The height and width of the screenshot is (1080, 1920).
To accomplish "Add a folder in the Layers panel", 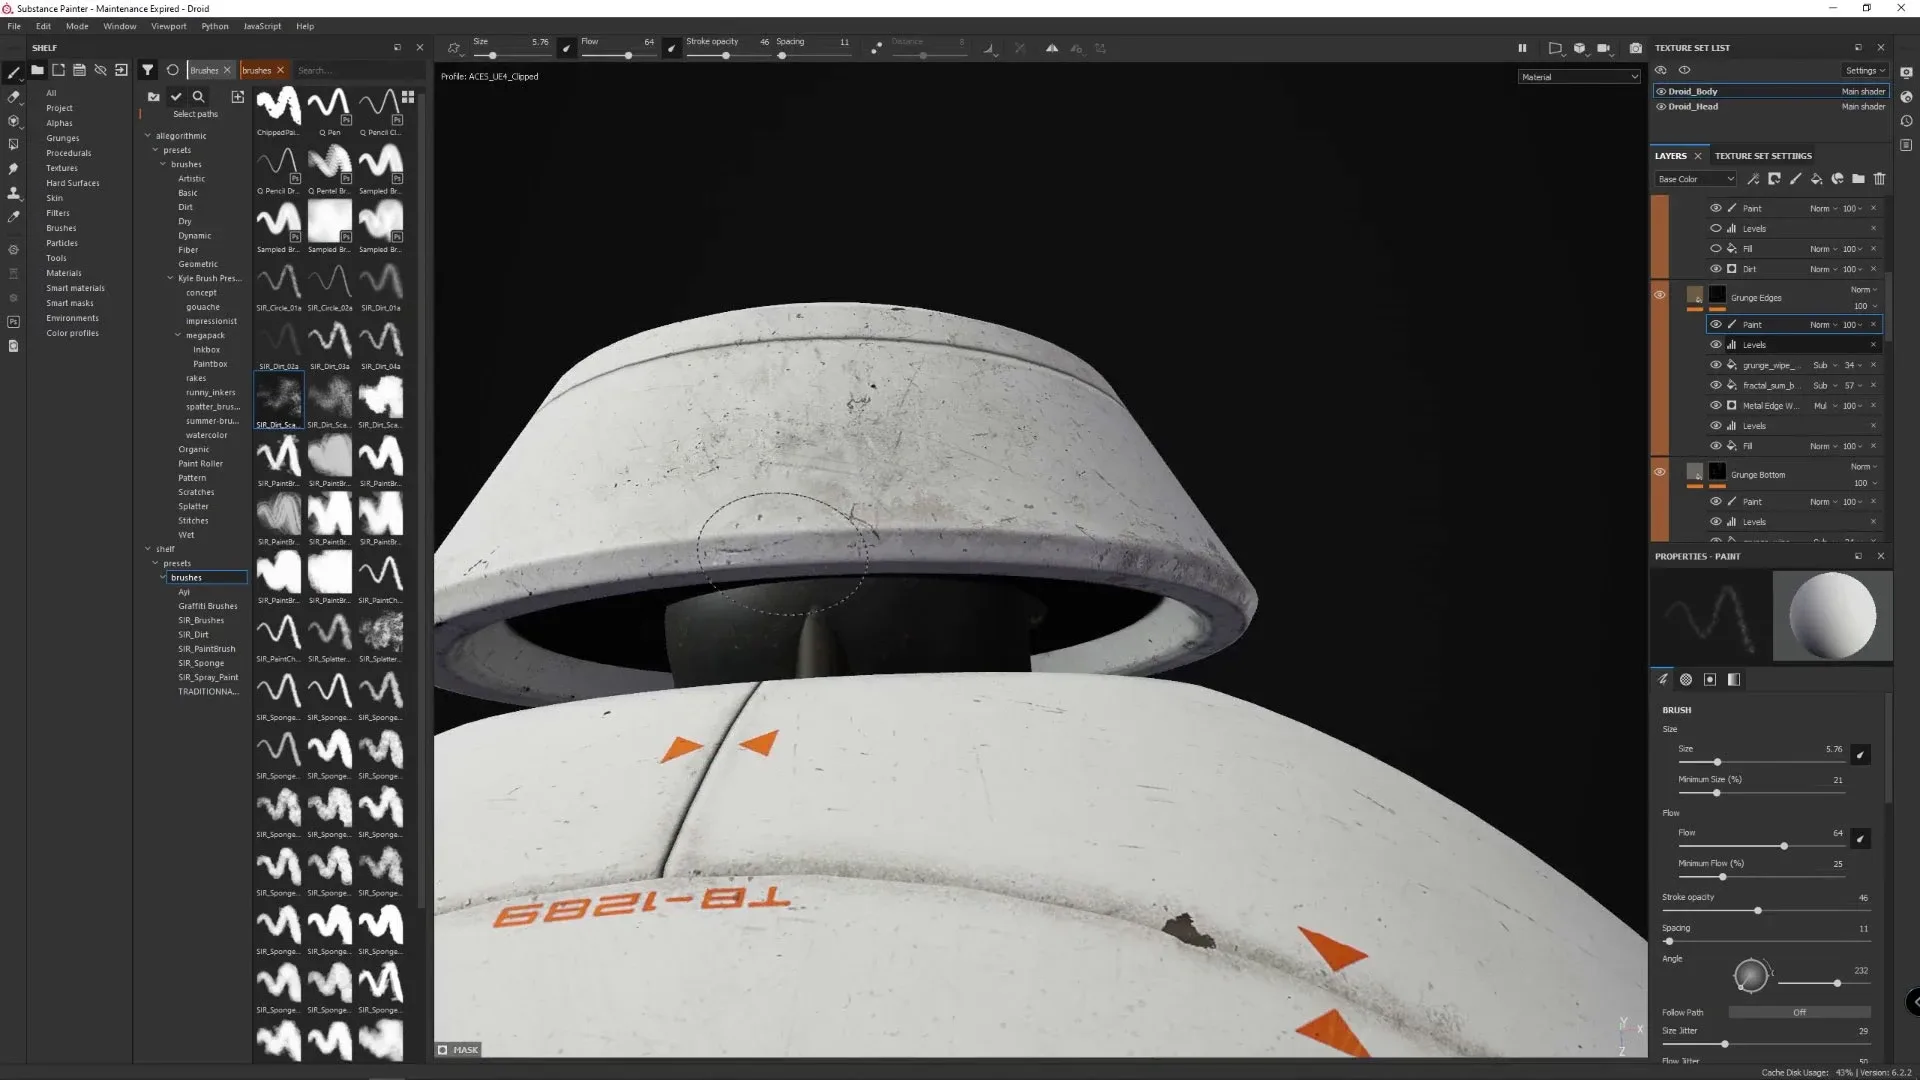I will pyautogui.click(x=1858, y=179).
